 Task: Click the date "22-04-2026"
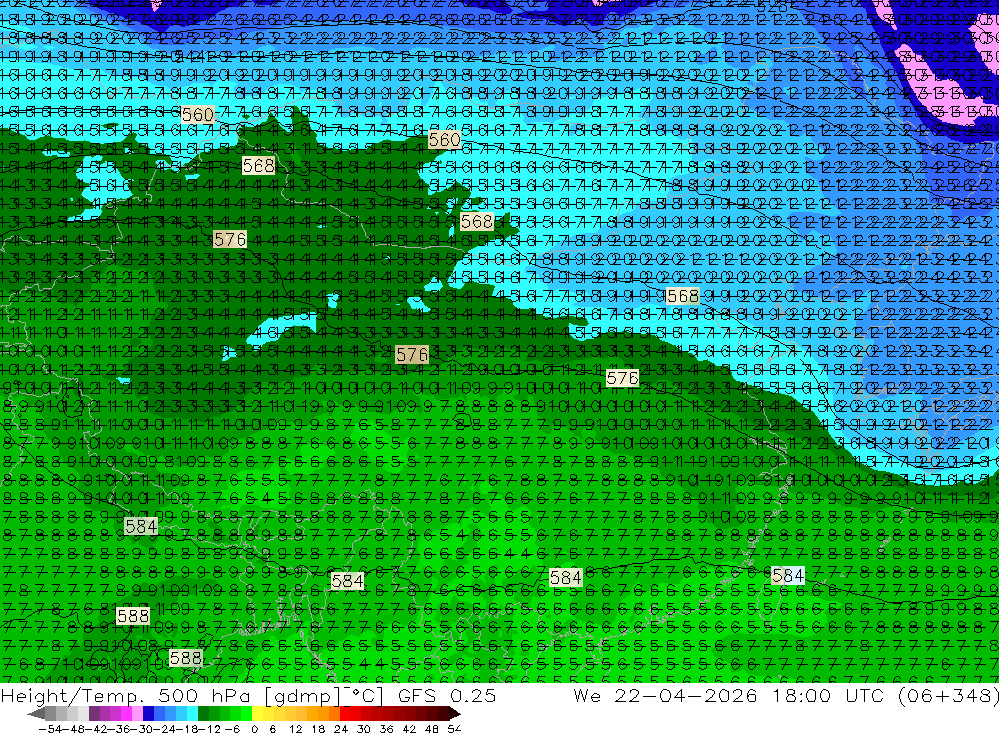[686, 695]
